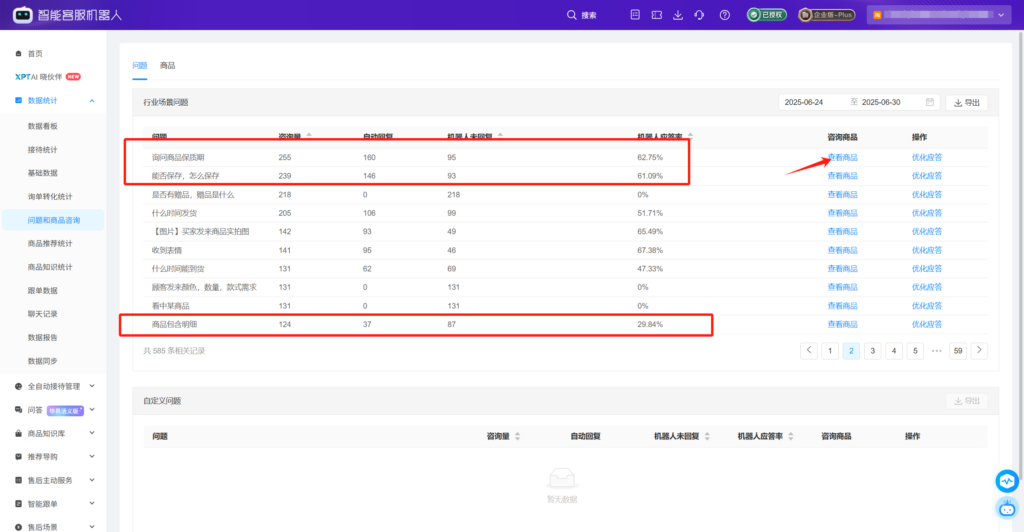The height and width of the screenshot is (532, 1024).
Task: Expand the 商品知识库 sidebar menu
Action: click(x=92, y=433)
